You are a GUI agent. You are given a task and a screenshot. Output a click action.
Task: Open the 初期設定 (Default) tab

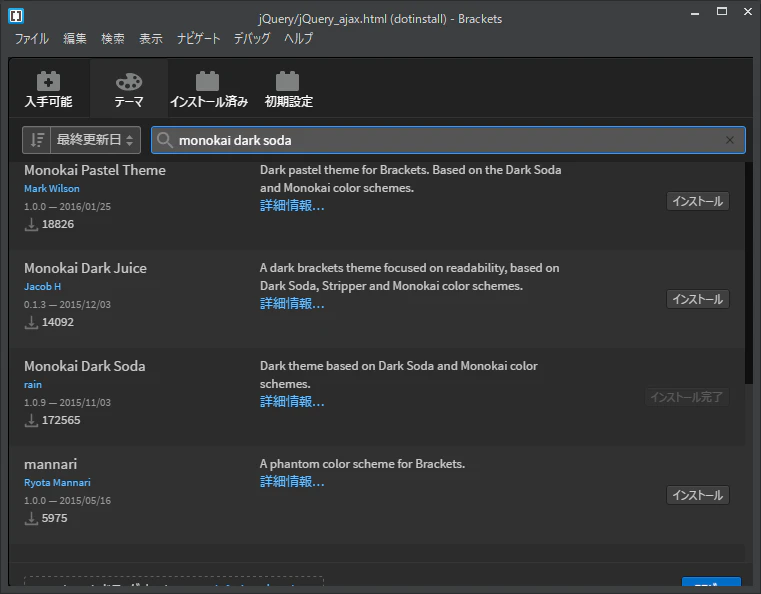click(288, 89)
